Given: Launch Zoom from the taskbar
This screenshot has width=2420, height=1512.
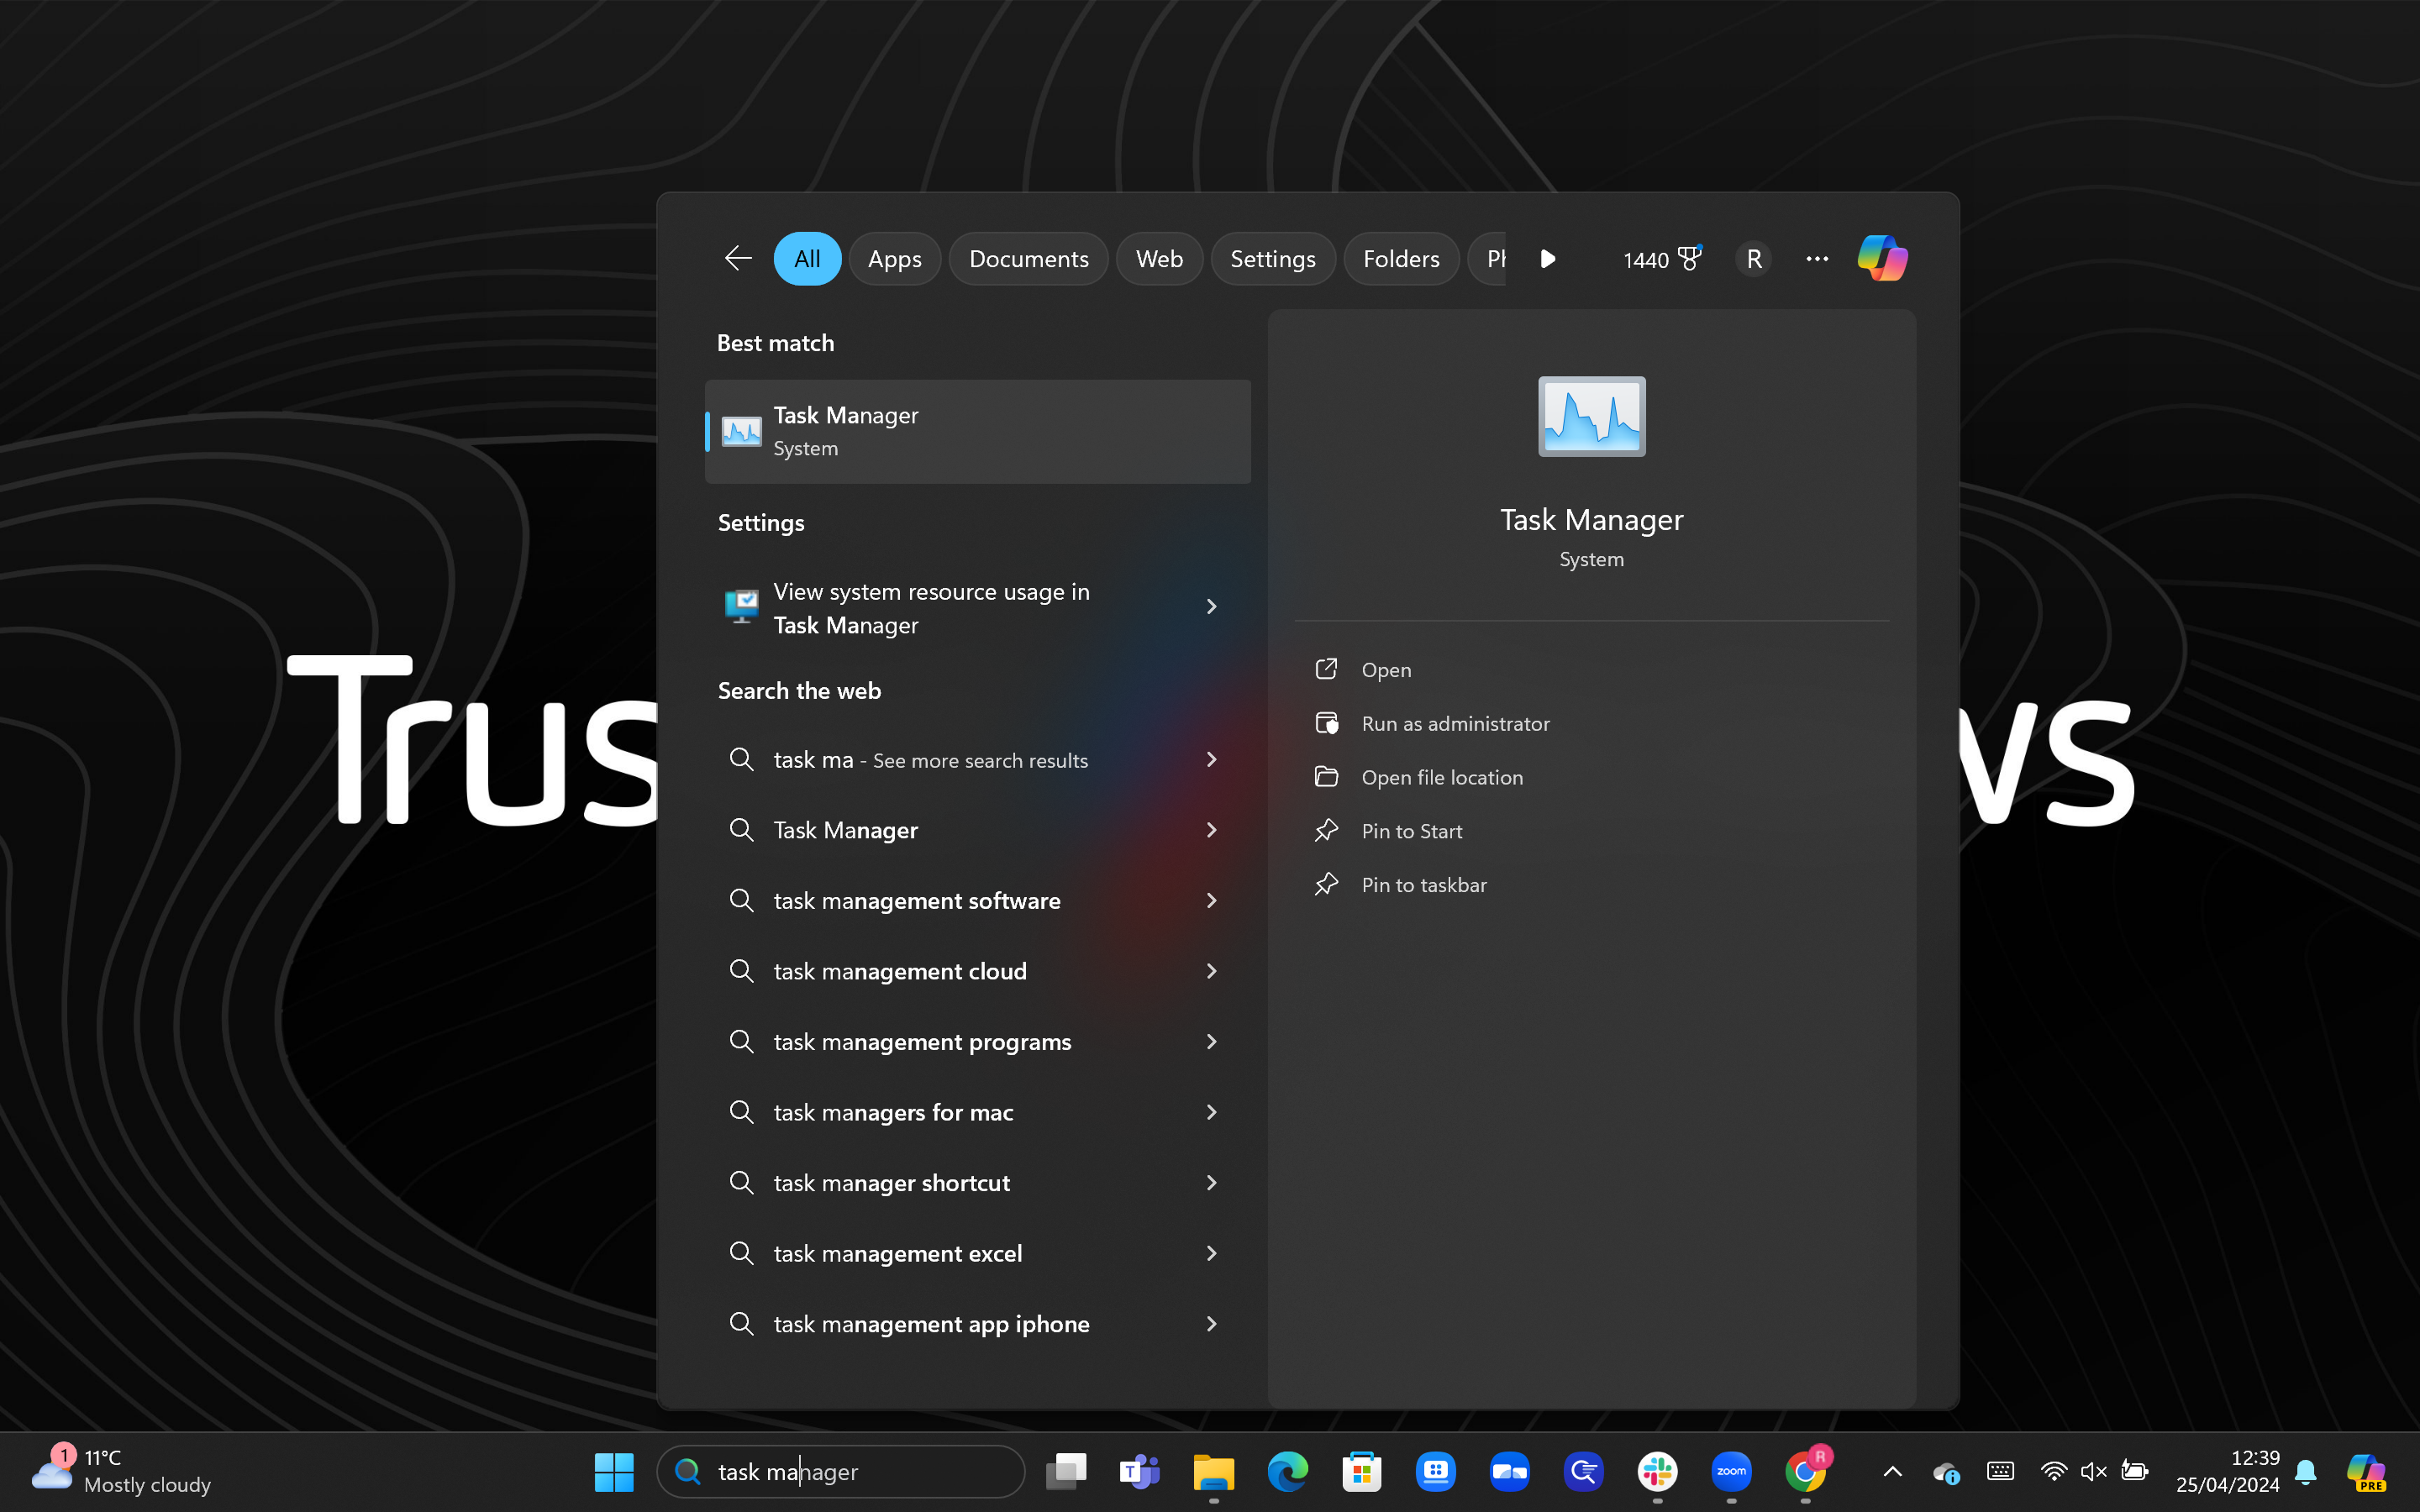Looking at the screenshot, I should coord(1731,1471).
